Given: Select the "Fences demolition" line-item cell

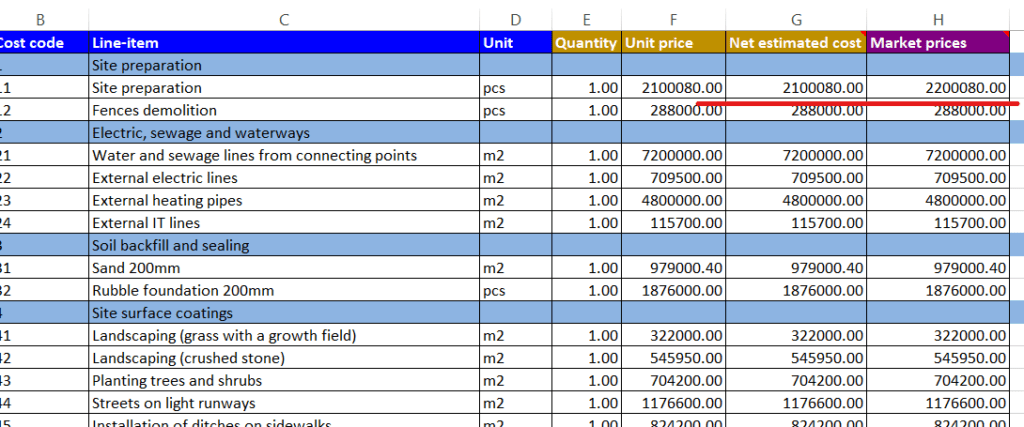Looking at the screenshot, I should pyautogui.click(x=283, y=110).
